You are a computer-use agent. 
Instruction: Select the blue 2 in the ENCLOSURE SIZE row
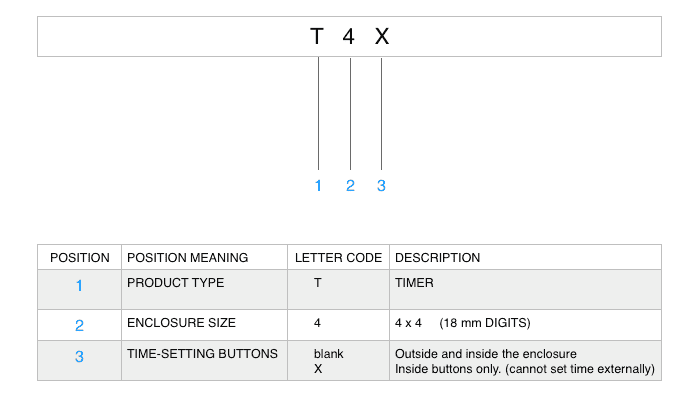(x=79, y=326)
